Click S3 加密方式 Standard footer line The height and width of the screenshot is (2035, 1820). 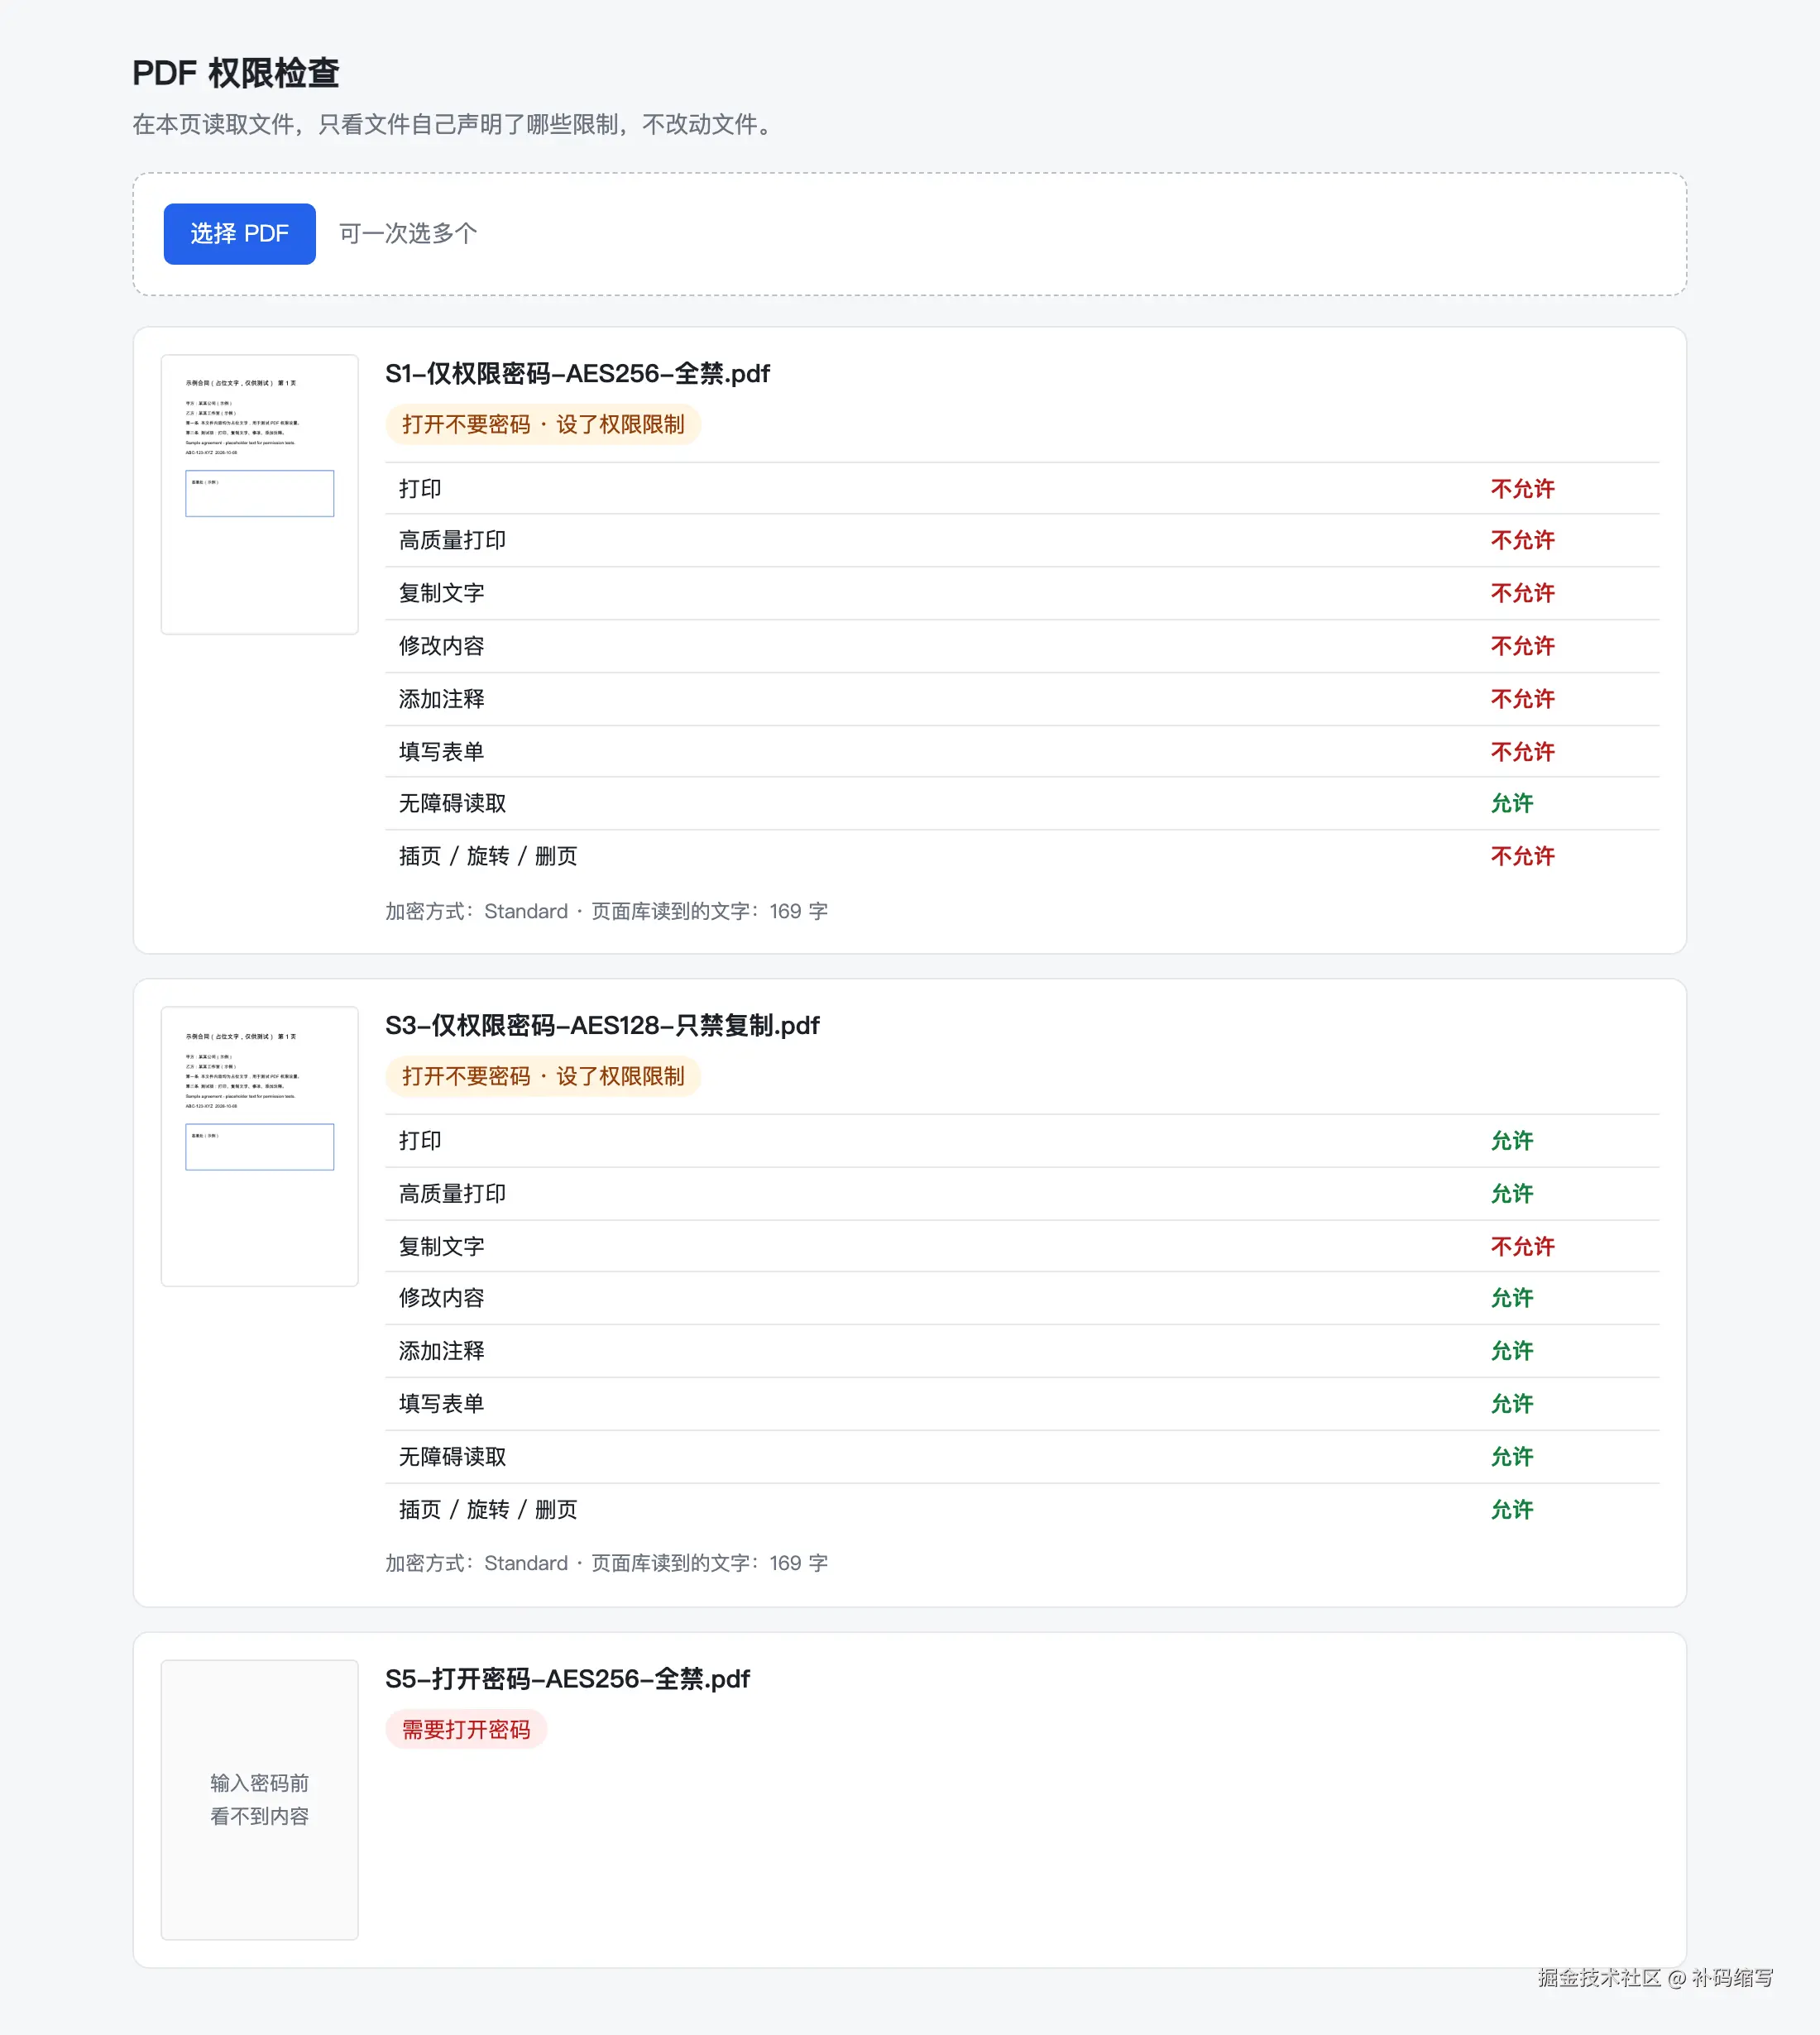coord(607,1564)
